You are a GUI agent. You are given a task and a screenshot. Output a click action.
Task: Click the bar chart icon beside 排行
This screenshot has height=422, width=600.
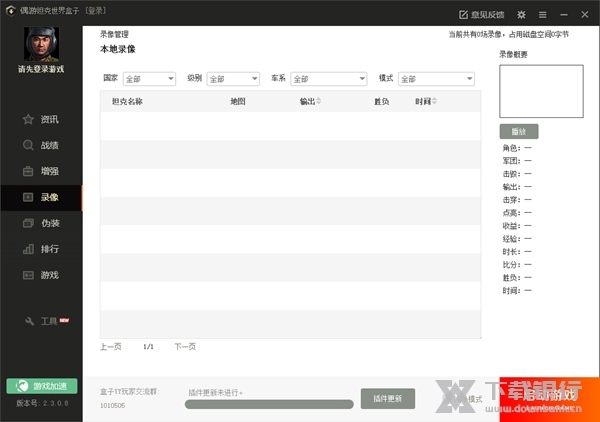pyautogui.click(x=28, y=249)
